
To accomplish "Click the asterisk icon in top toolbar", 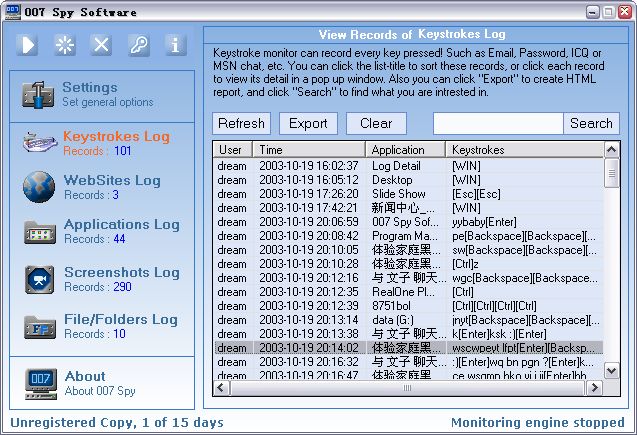I will 65,45.
